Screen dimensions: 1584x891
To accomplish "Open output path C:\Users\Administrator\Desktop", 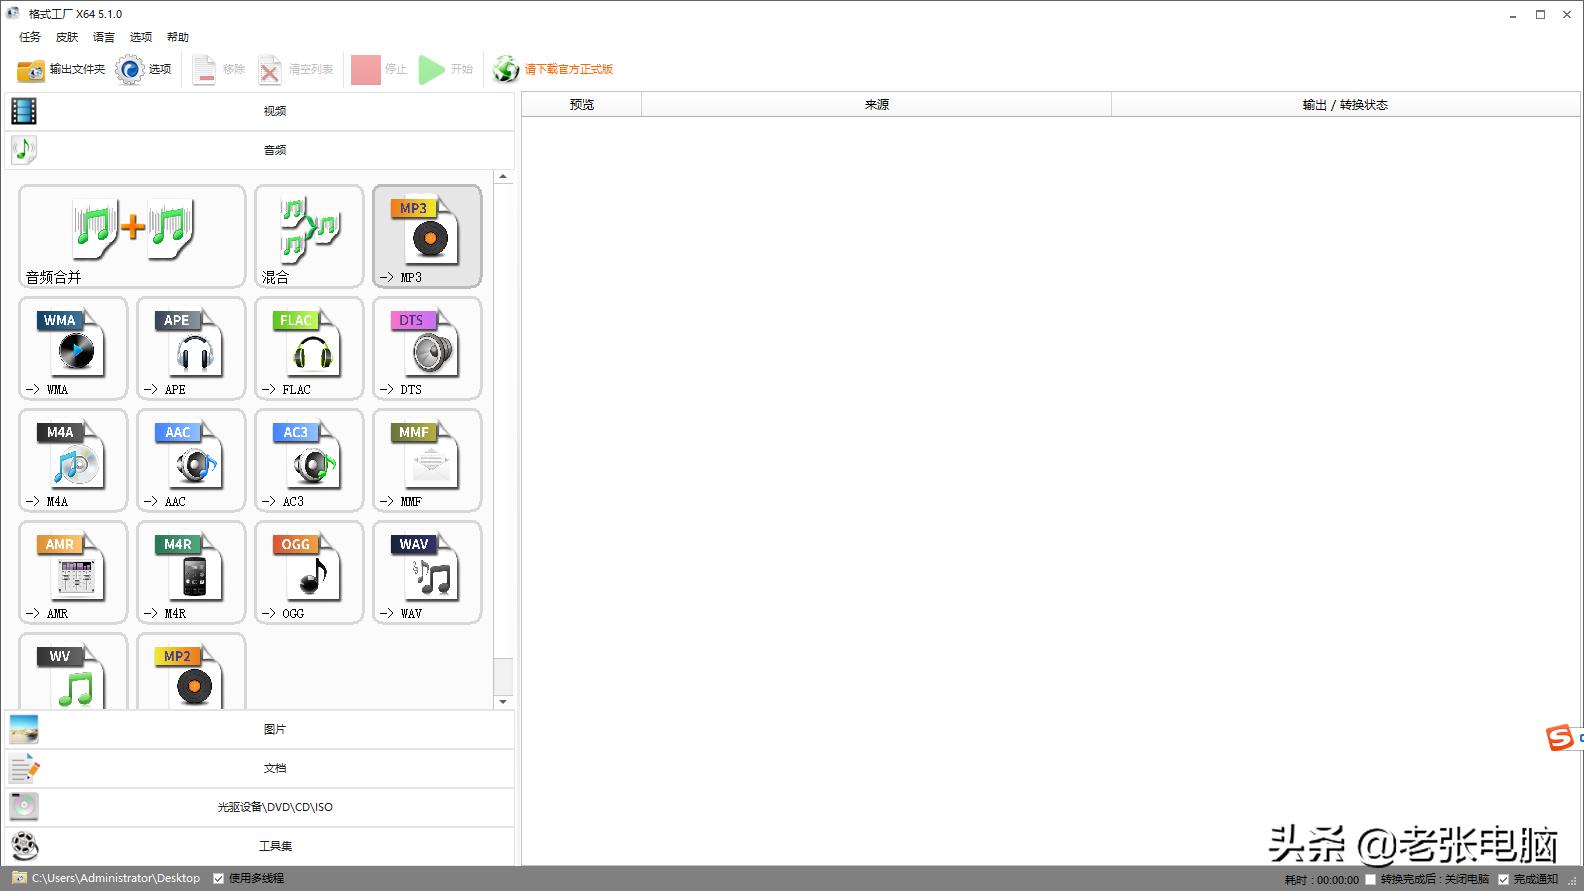I will click(x=106, y=878).
